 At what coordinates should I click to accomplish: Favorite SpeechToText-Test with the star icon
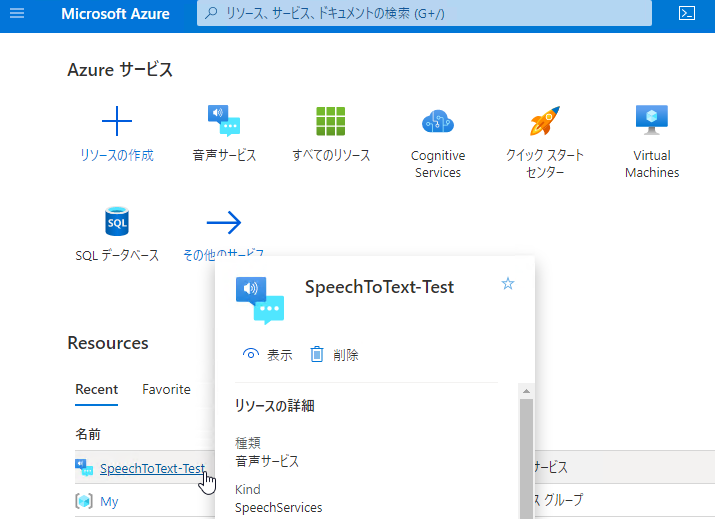tap(508, 284)
